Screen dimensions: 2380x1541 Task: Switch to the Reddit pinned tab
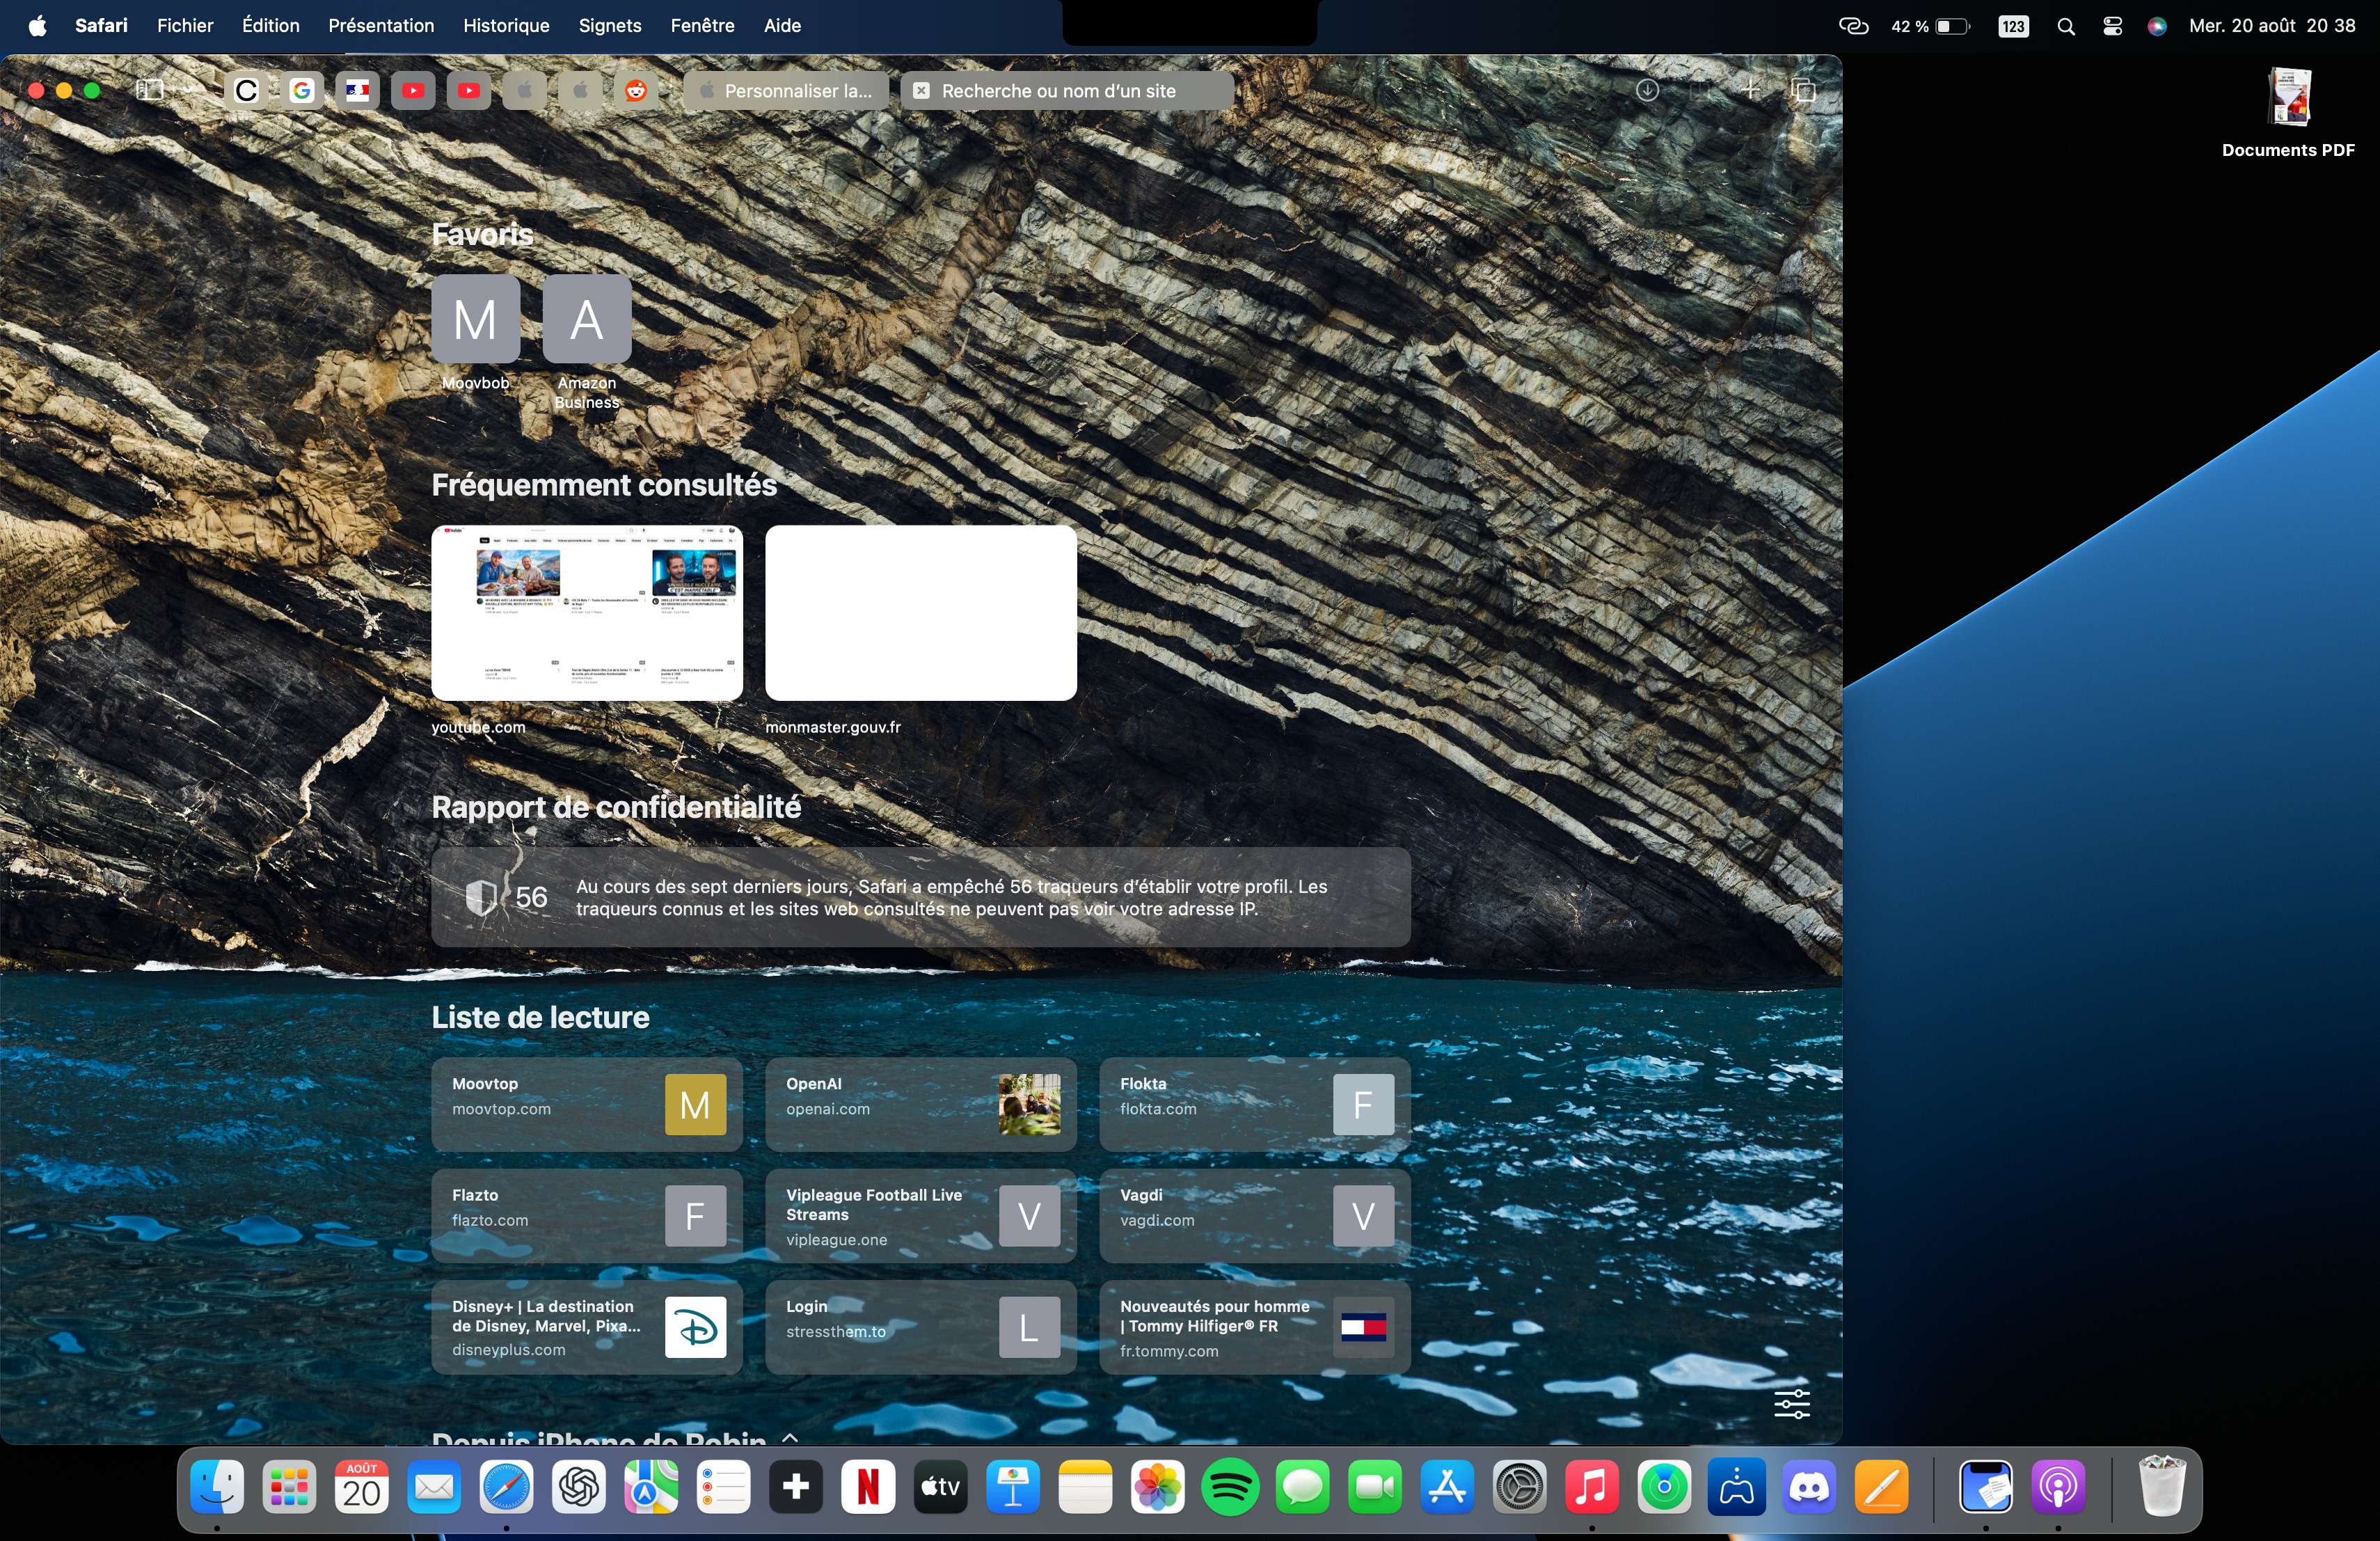click(635, 91)
